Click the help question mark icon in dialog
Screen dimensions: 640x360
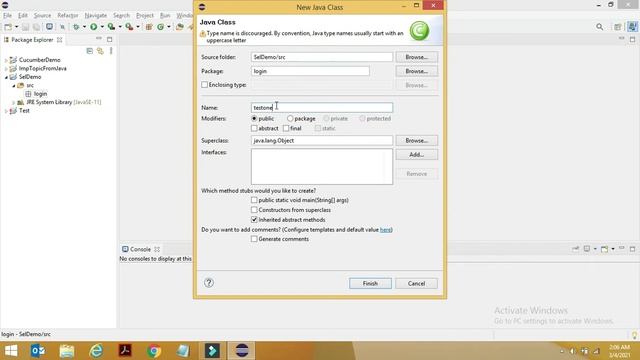coord(209,282)
